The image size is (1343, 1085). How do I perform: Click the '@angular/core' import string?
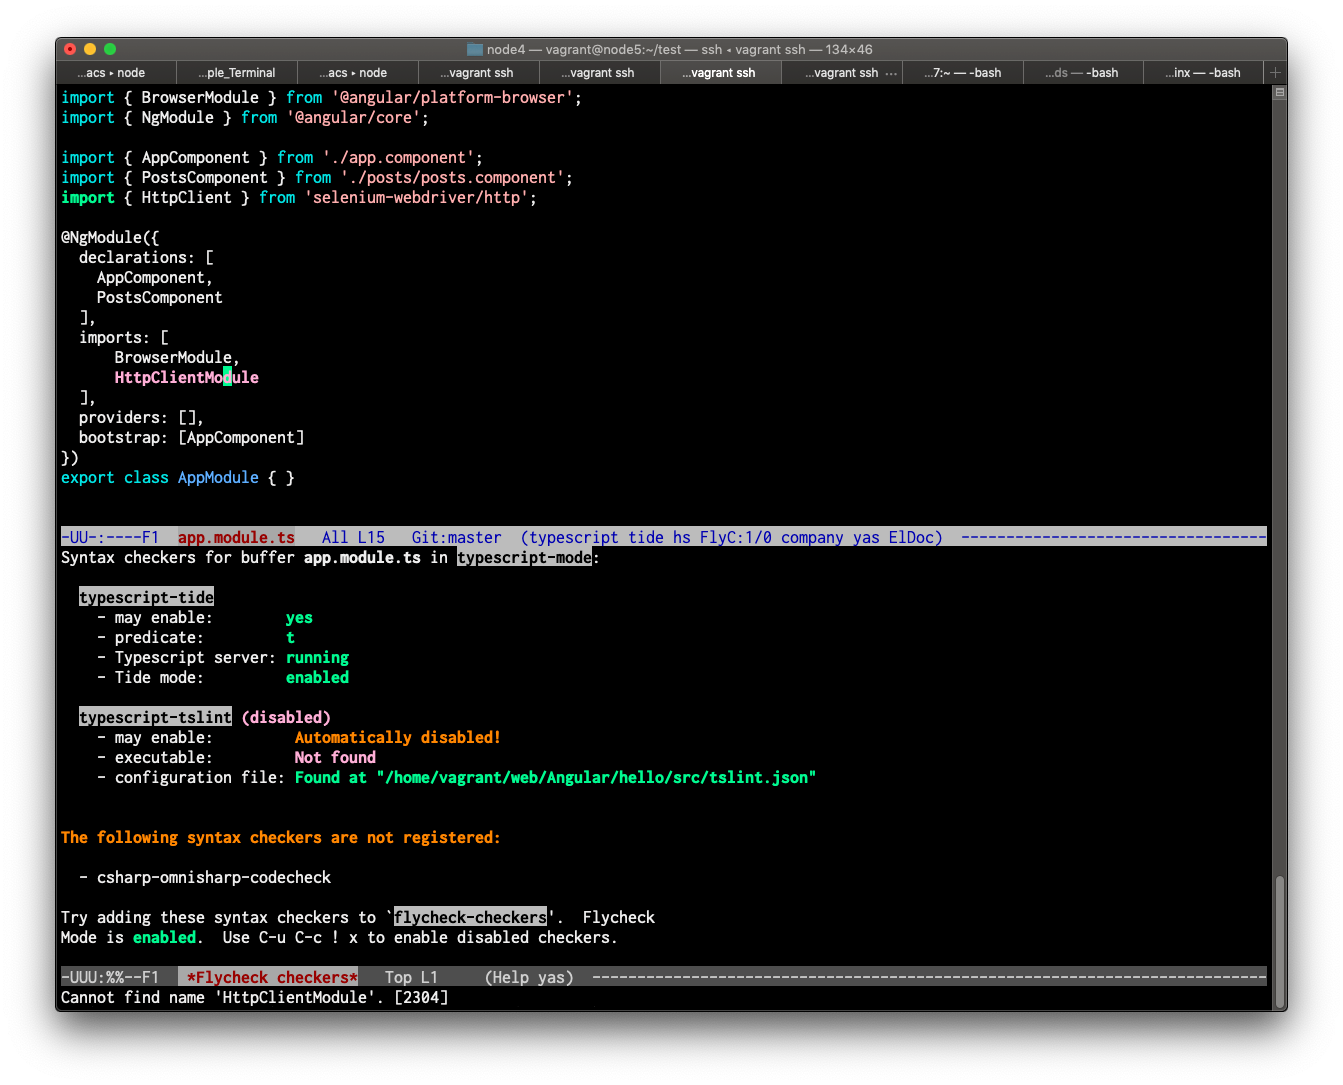click(354, 118)
